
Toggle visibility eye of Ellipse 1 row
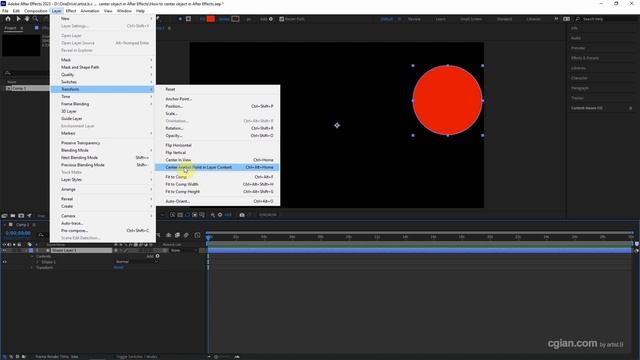pos(4,262)
